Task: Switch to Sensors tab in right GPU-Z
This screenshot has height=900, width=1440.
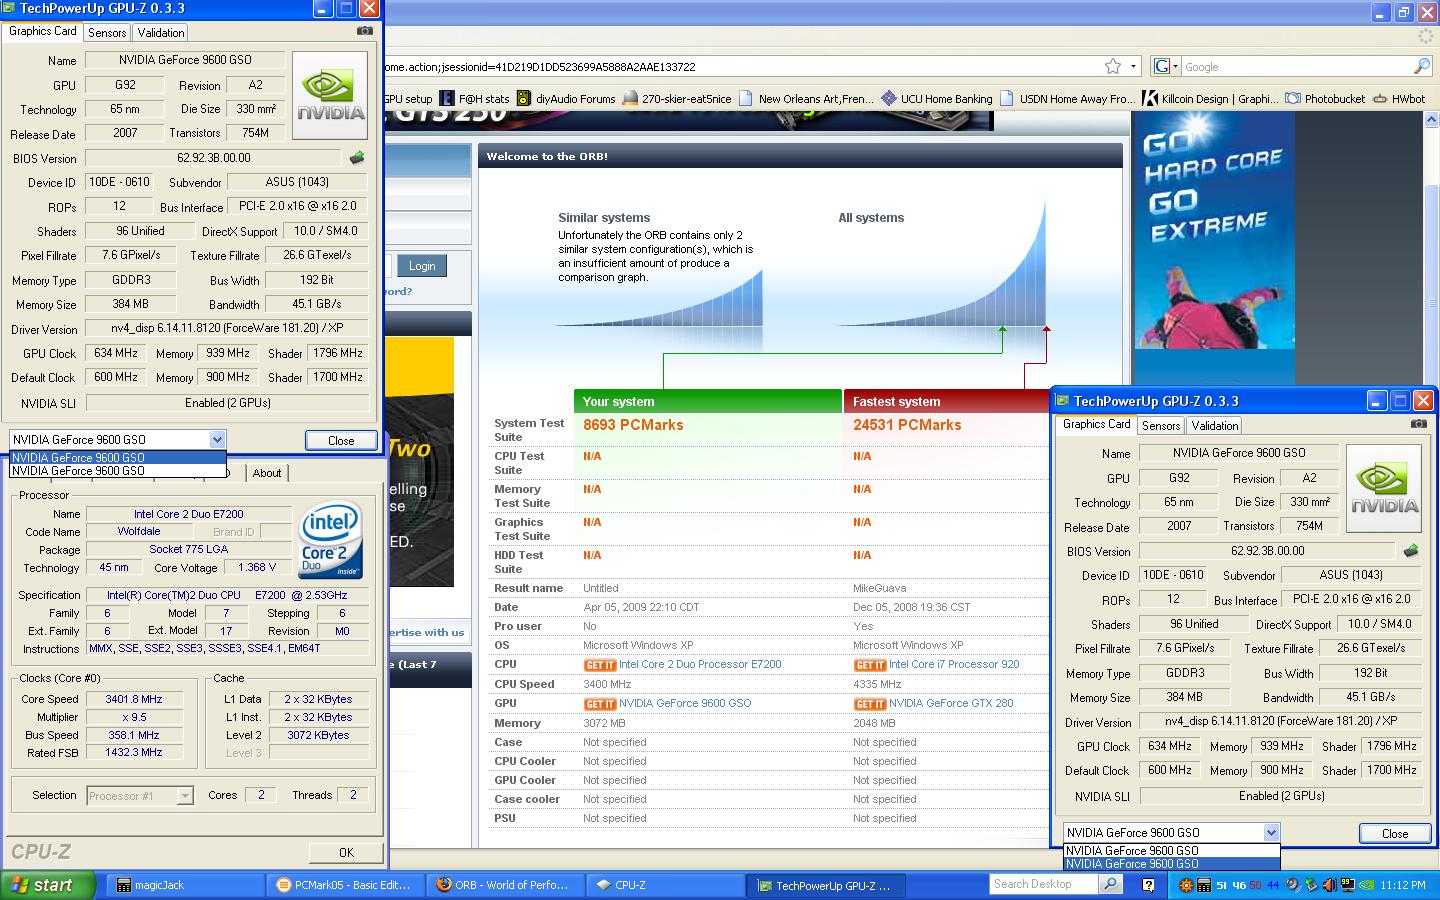Action: [1161, 425]
